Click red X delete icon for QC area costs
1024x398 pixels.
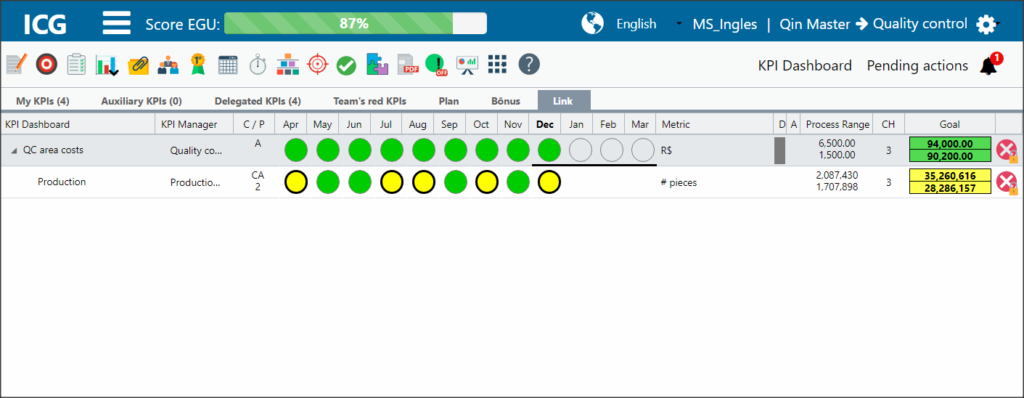tap(1006, 150)
